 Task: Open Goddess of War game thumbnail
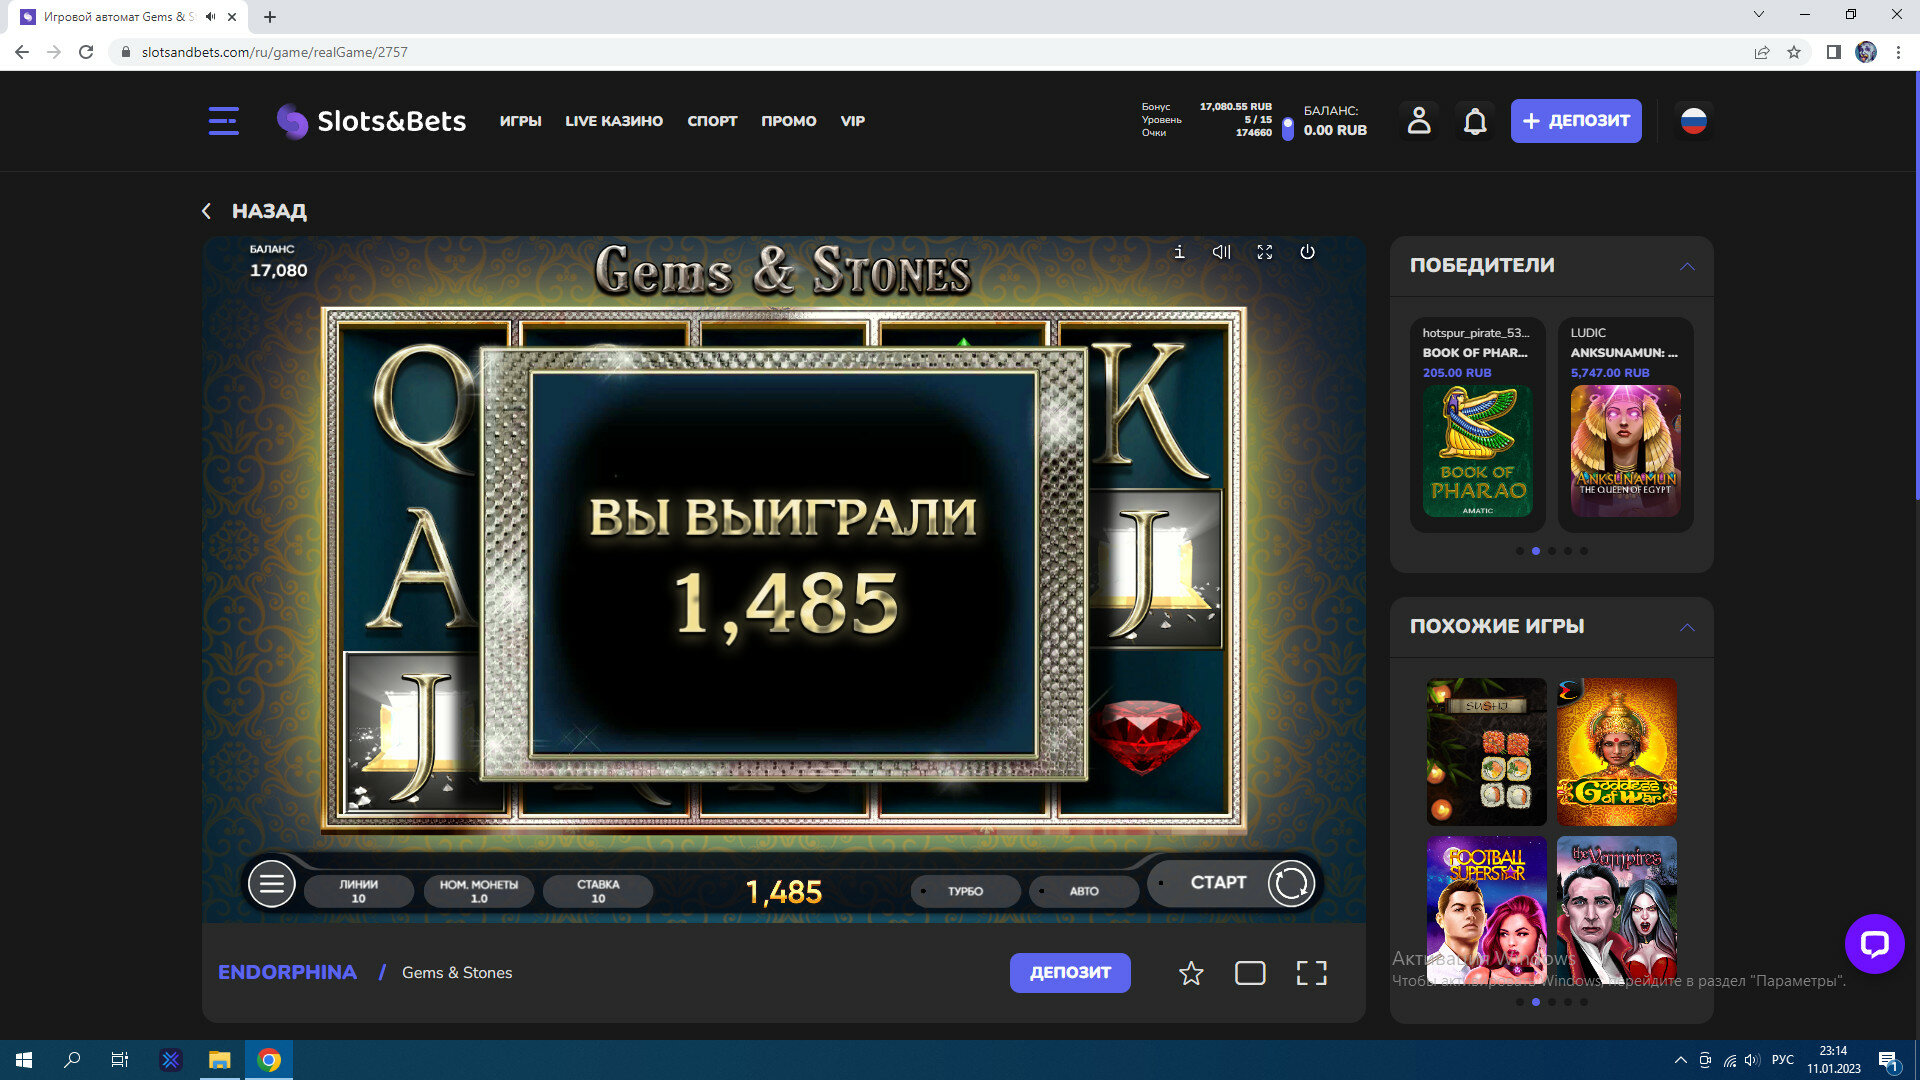coord(1616,751)
